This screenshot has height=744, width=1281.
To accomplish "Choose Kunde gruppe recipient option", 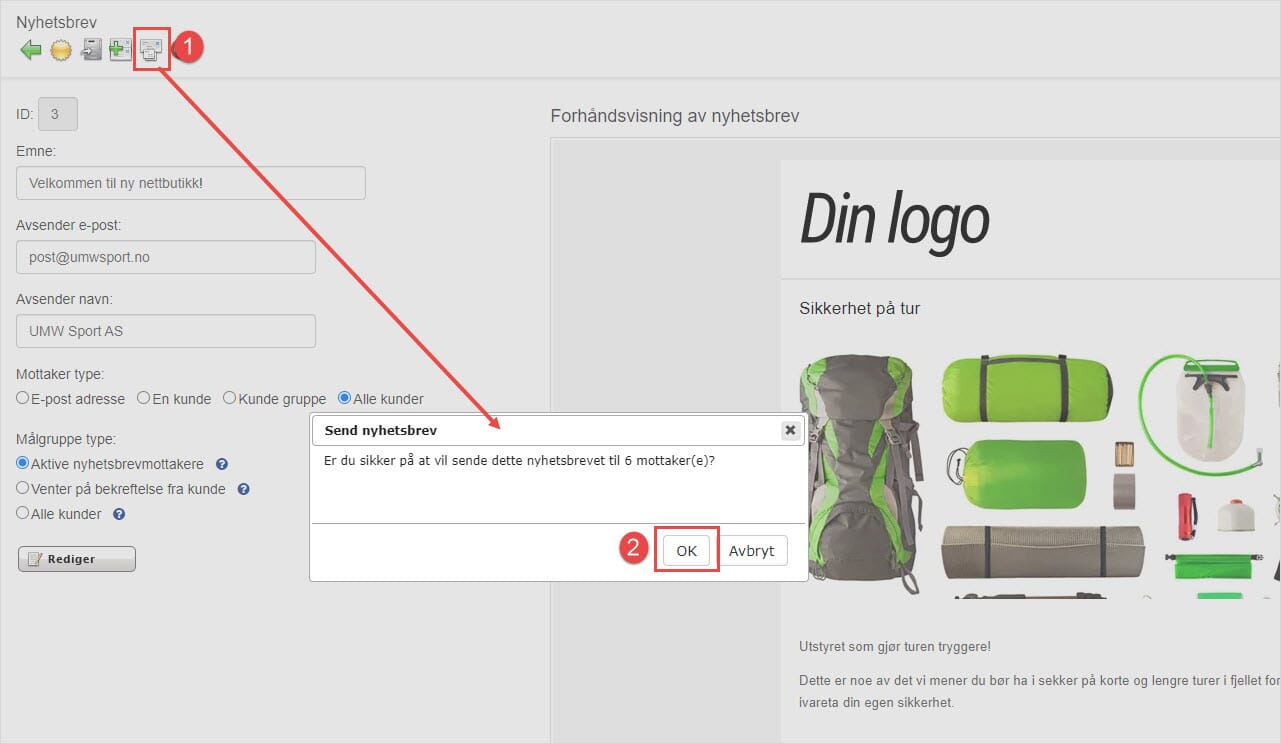I will (x=229, y=398).
